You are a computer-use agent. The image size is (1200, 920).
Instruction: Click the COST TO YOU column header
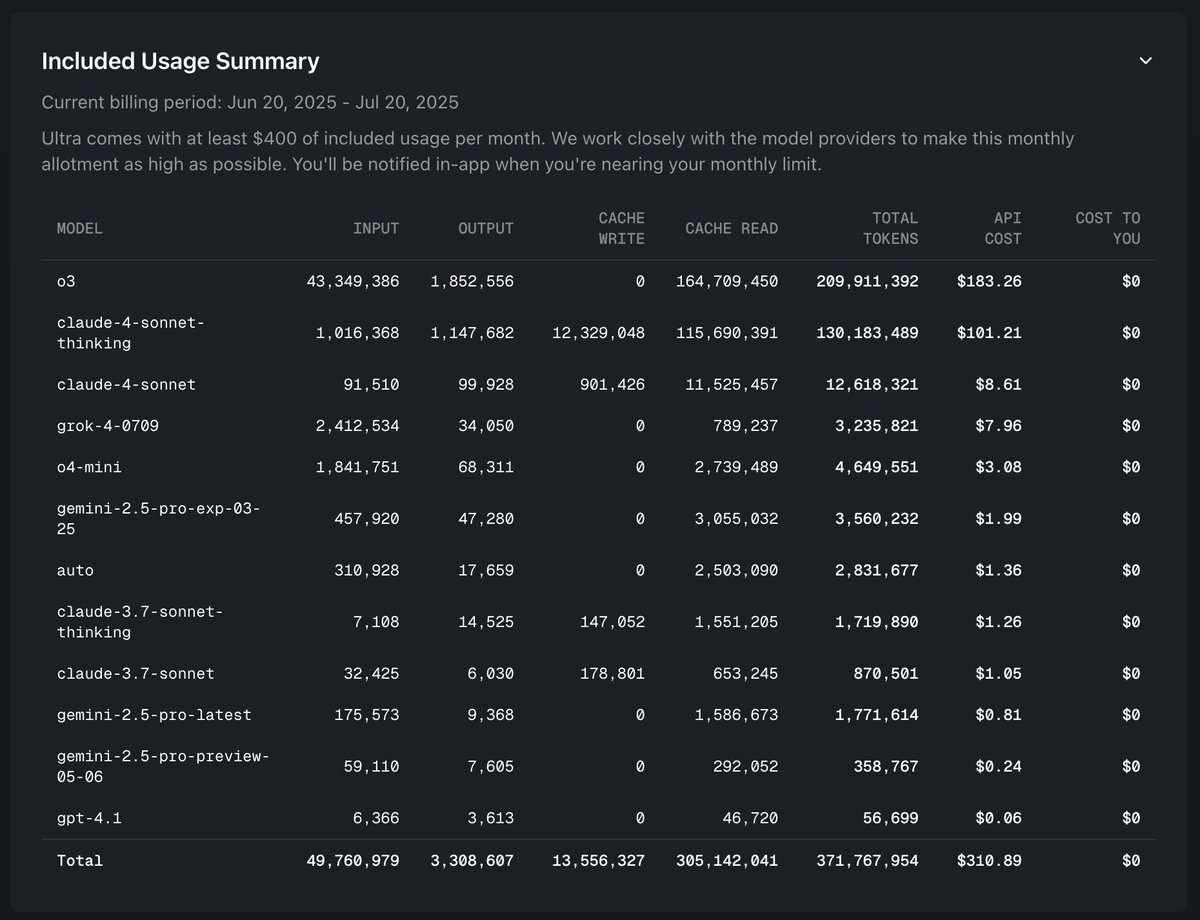(x=1108, y=228)
